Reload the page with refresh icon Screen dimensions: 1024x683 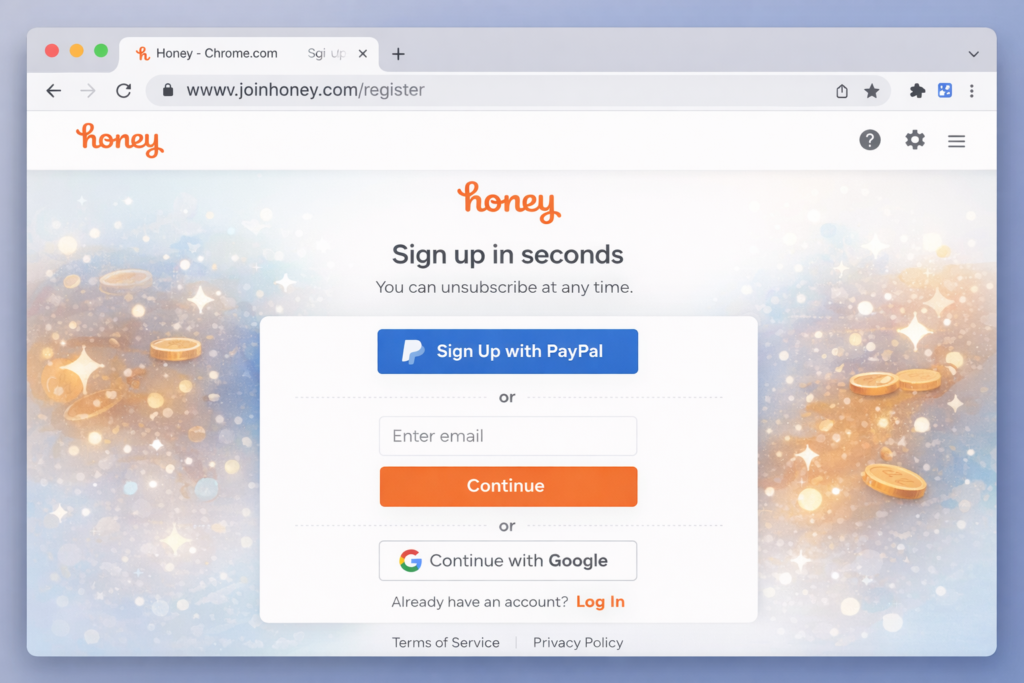(x=123, y=91)
